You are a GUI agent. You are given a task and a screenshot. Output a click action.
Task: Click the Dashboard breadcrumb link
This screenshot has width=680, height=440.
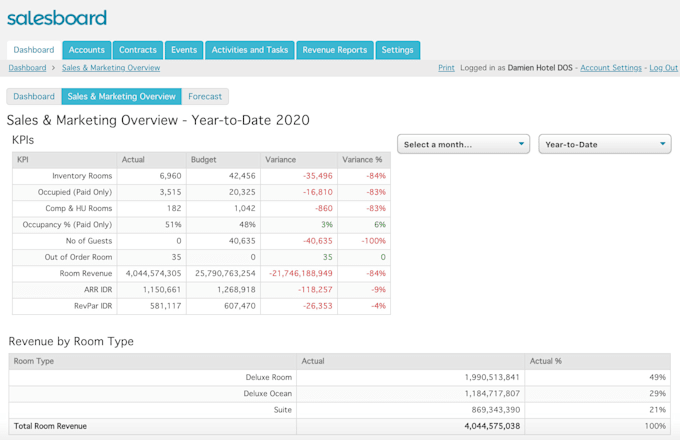pyautogui.click(x=27, y=68)
